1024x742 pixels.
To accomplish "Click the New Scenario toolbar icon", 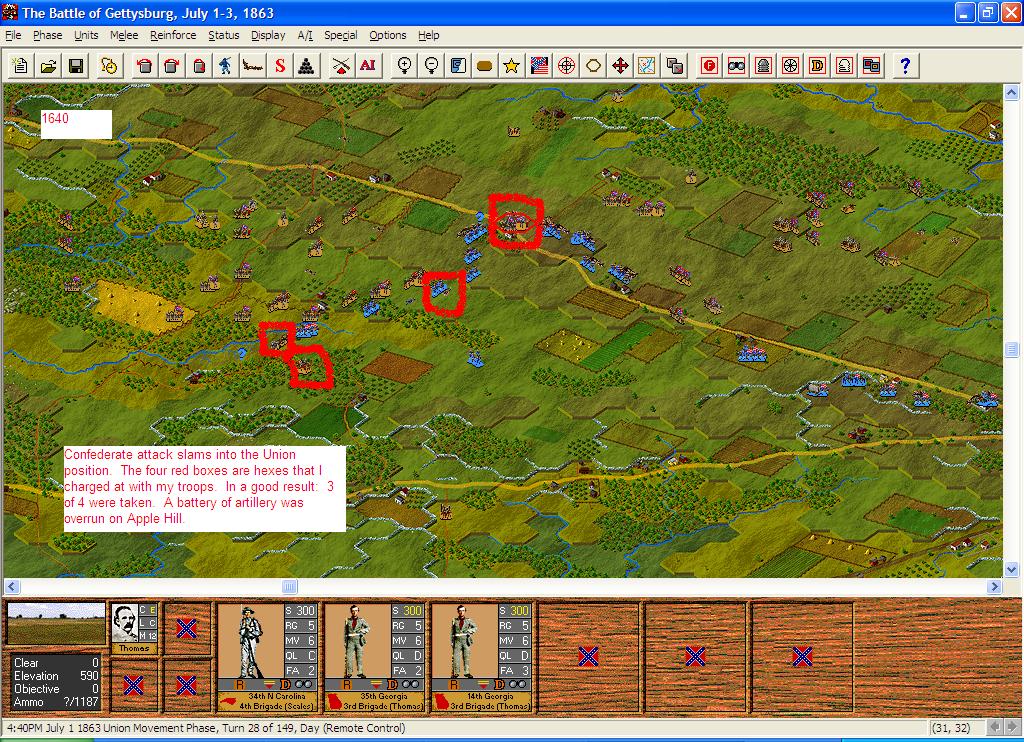I will pos(20,65).
